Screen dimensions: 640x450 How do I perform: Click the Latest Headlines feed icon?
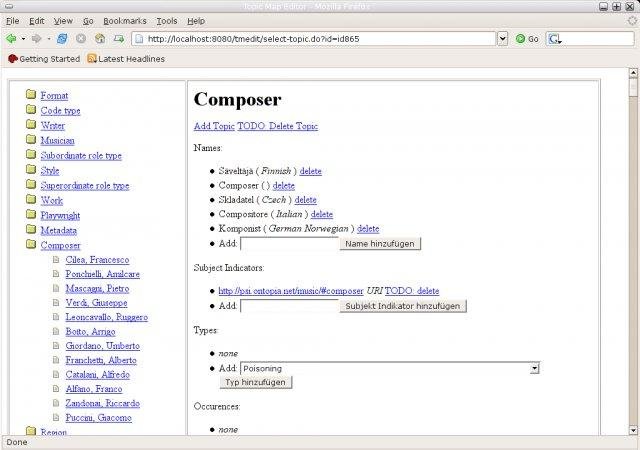[92, 59]
